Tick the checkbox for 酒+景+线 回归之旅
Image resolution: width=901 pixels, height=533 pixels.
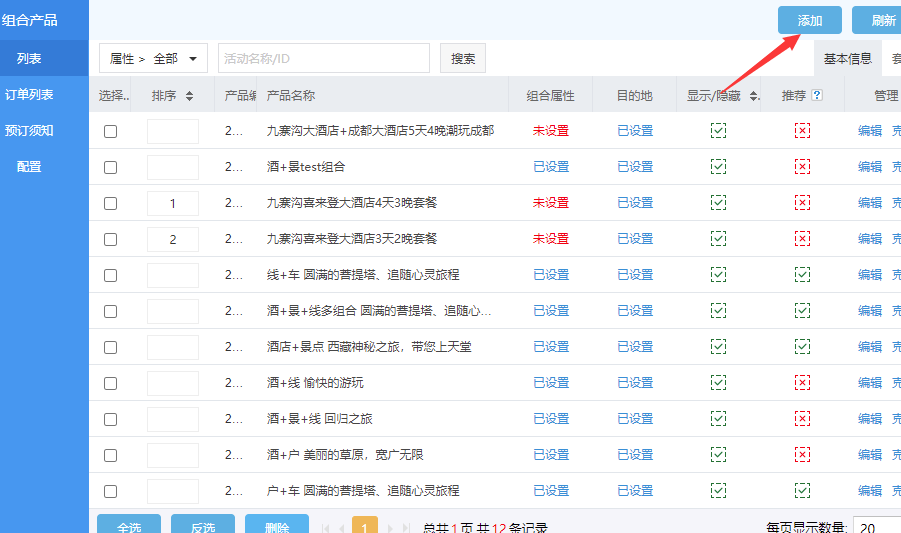point(110,419)
